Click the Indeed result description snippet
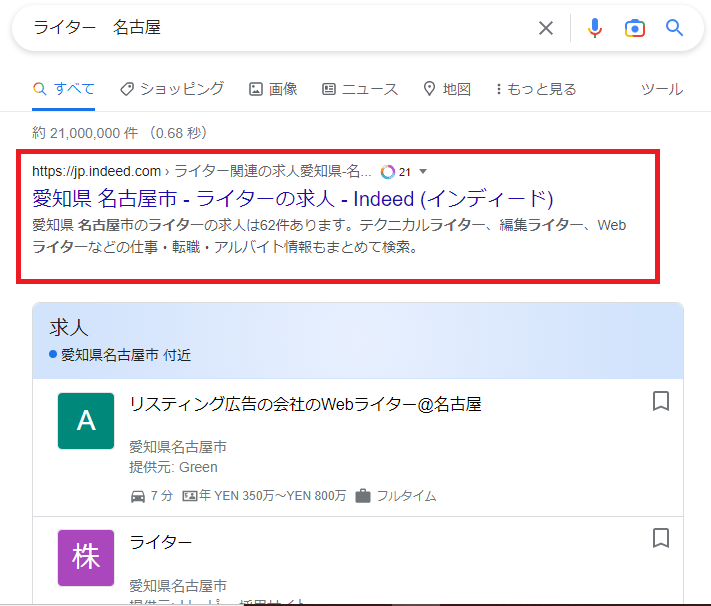711x606 pixels. 329,236
